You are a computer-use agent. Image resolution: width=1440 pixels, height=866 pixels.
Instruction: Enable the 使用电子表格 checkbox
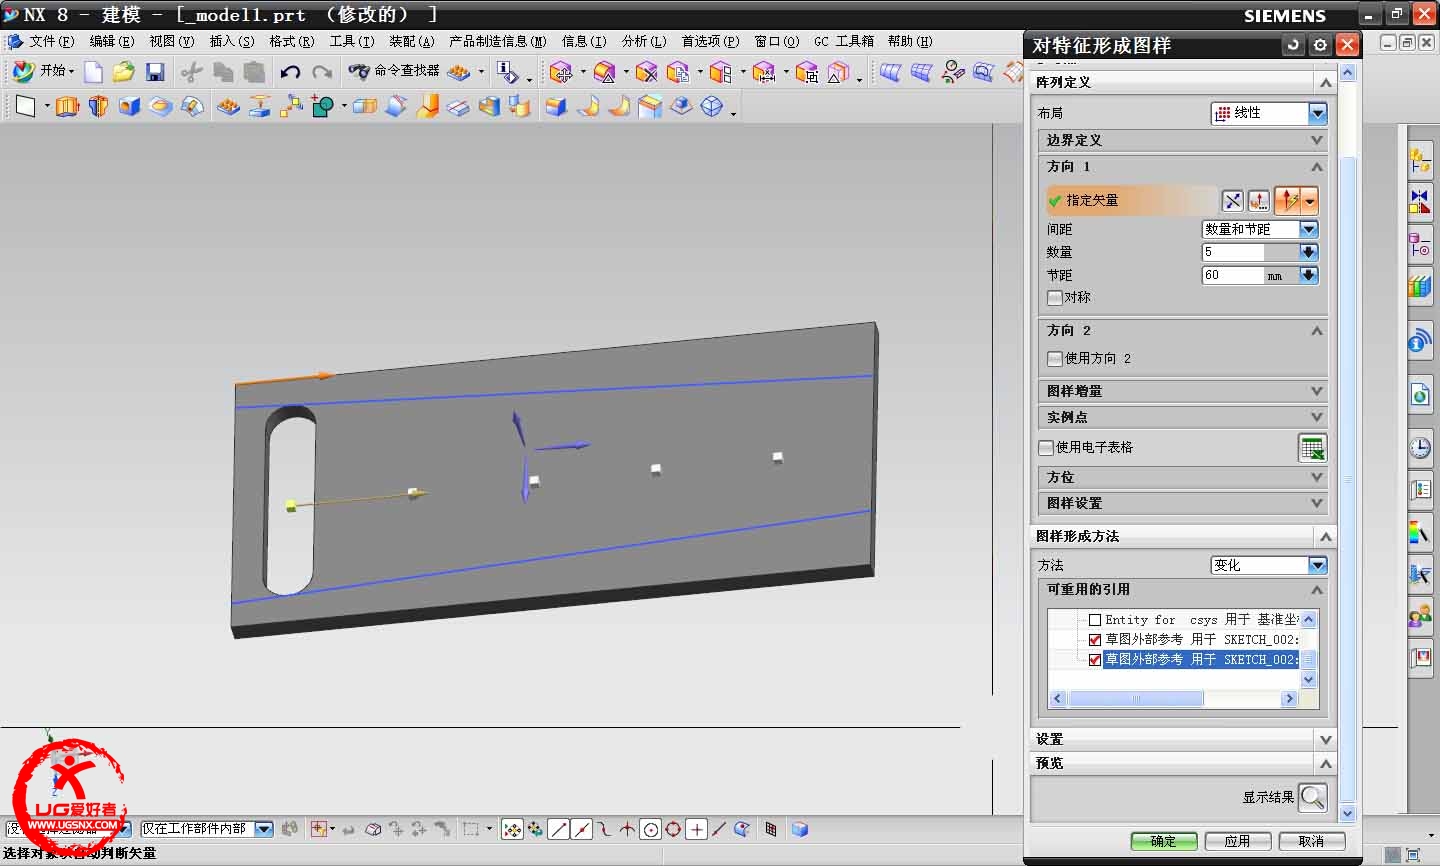tap(1046, 447)
